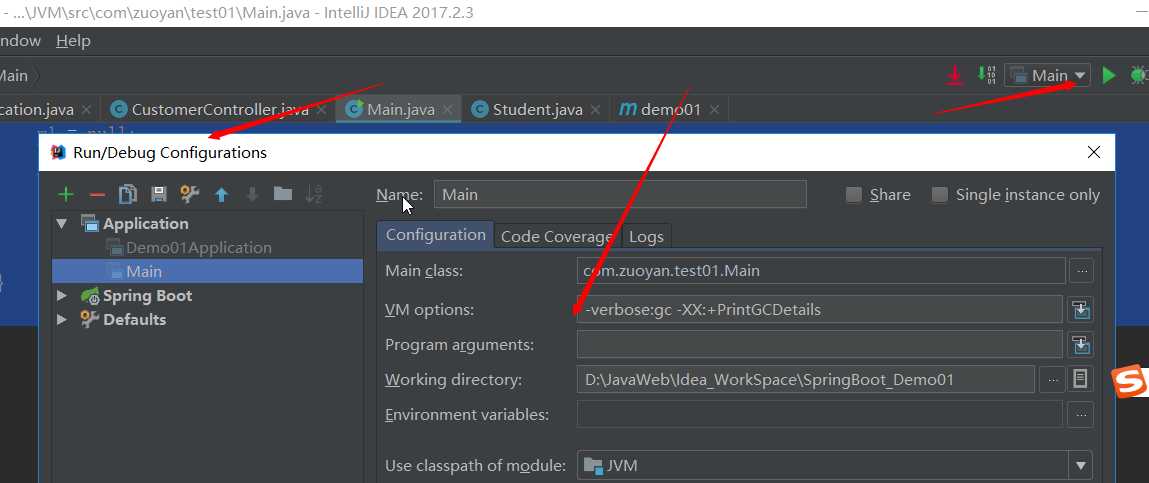Switch to the Configuration tab
1149x483 pixels.
(x=435, y=235)
